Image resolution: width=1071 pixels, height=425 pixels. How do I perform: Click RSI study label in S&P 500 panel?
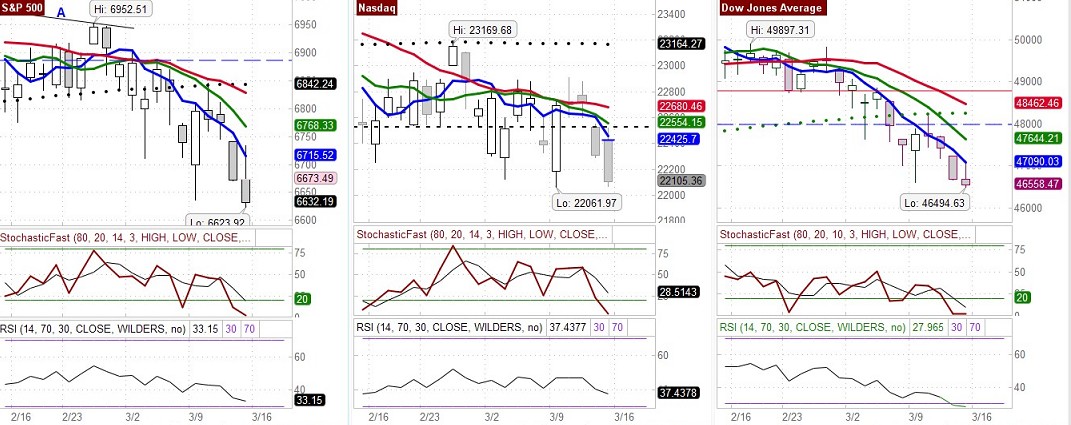(x=108, y=326)
